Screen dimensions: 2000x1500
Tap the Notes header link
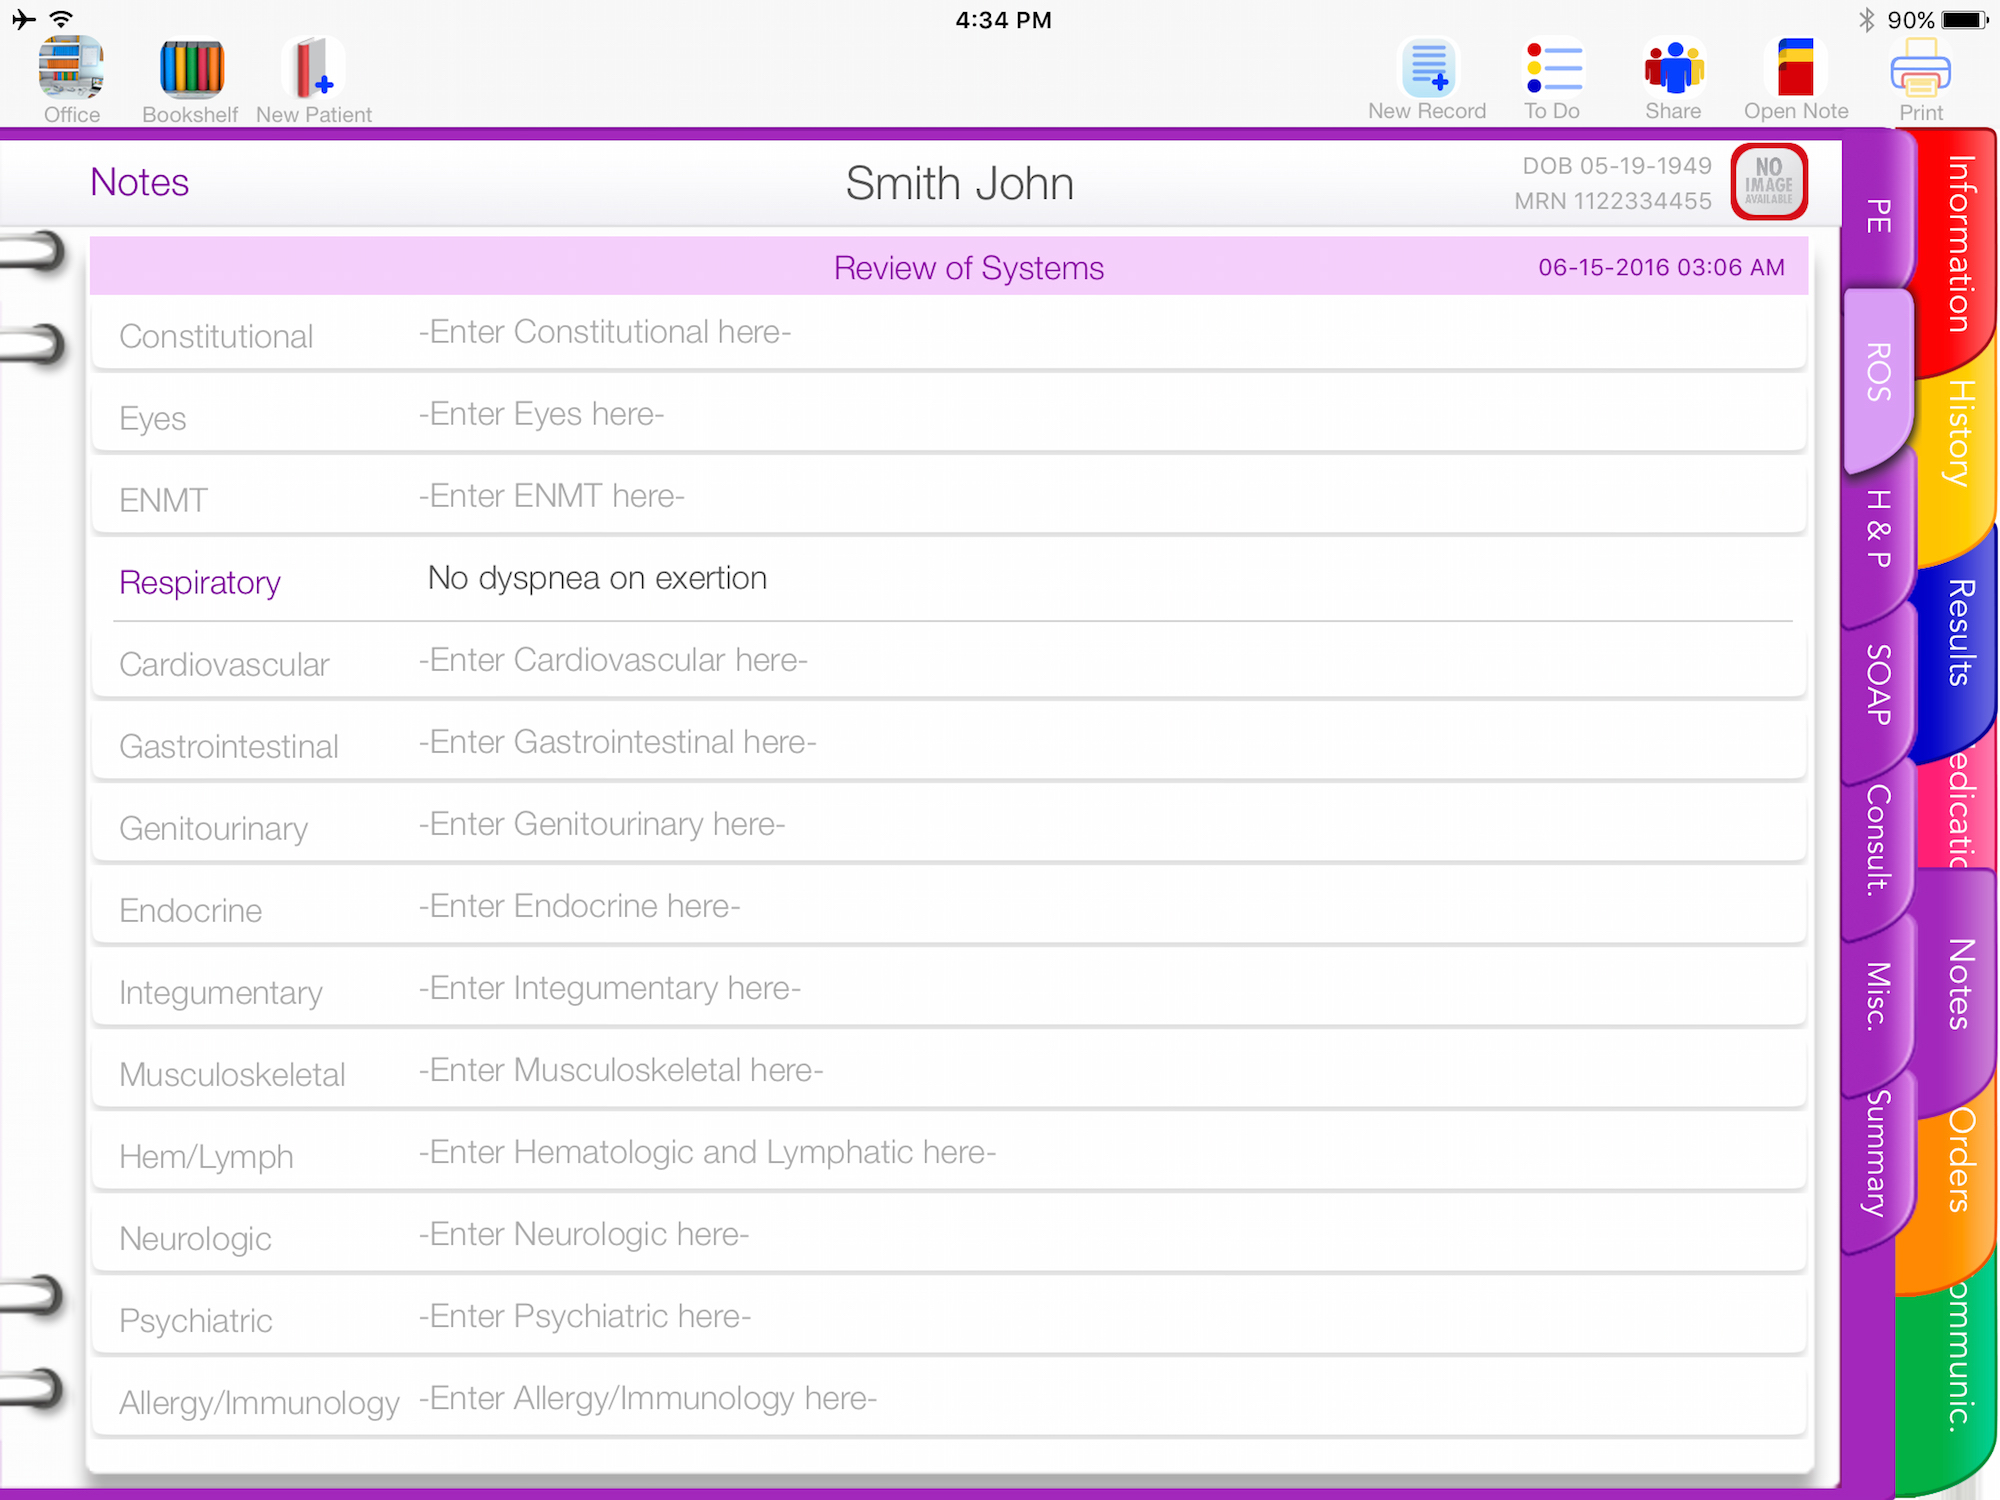tap(139, 182)
